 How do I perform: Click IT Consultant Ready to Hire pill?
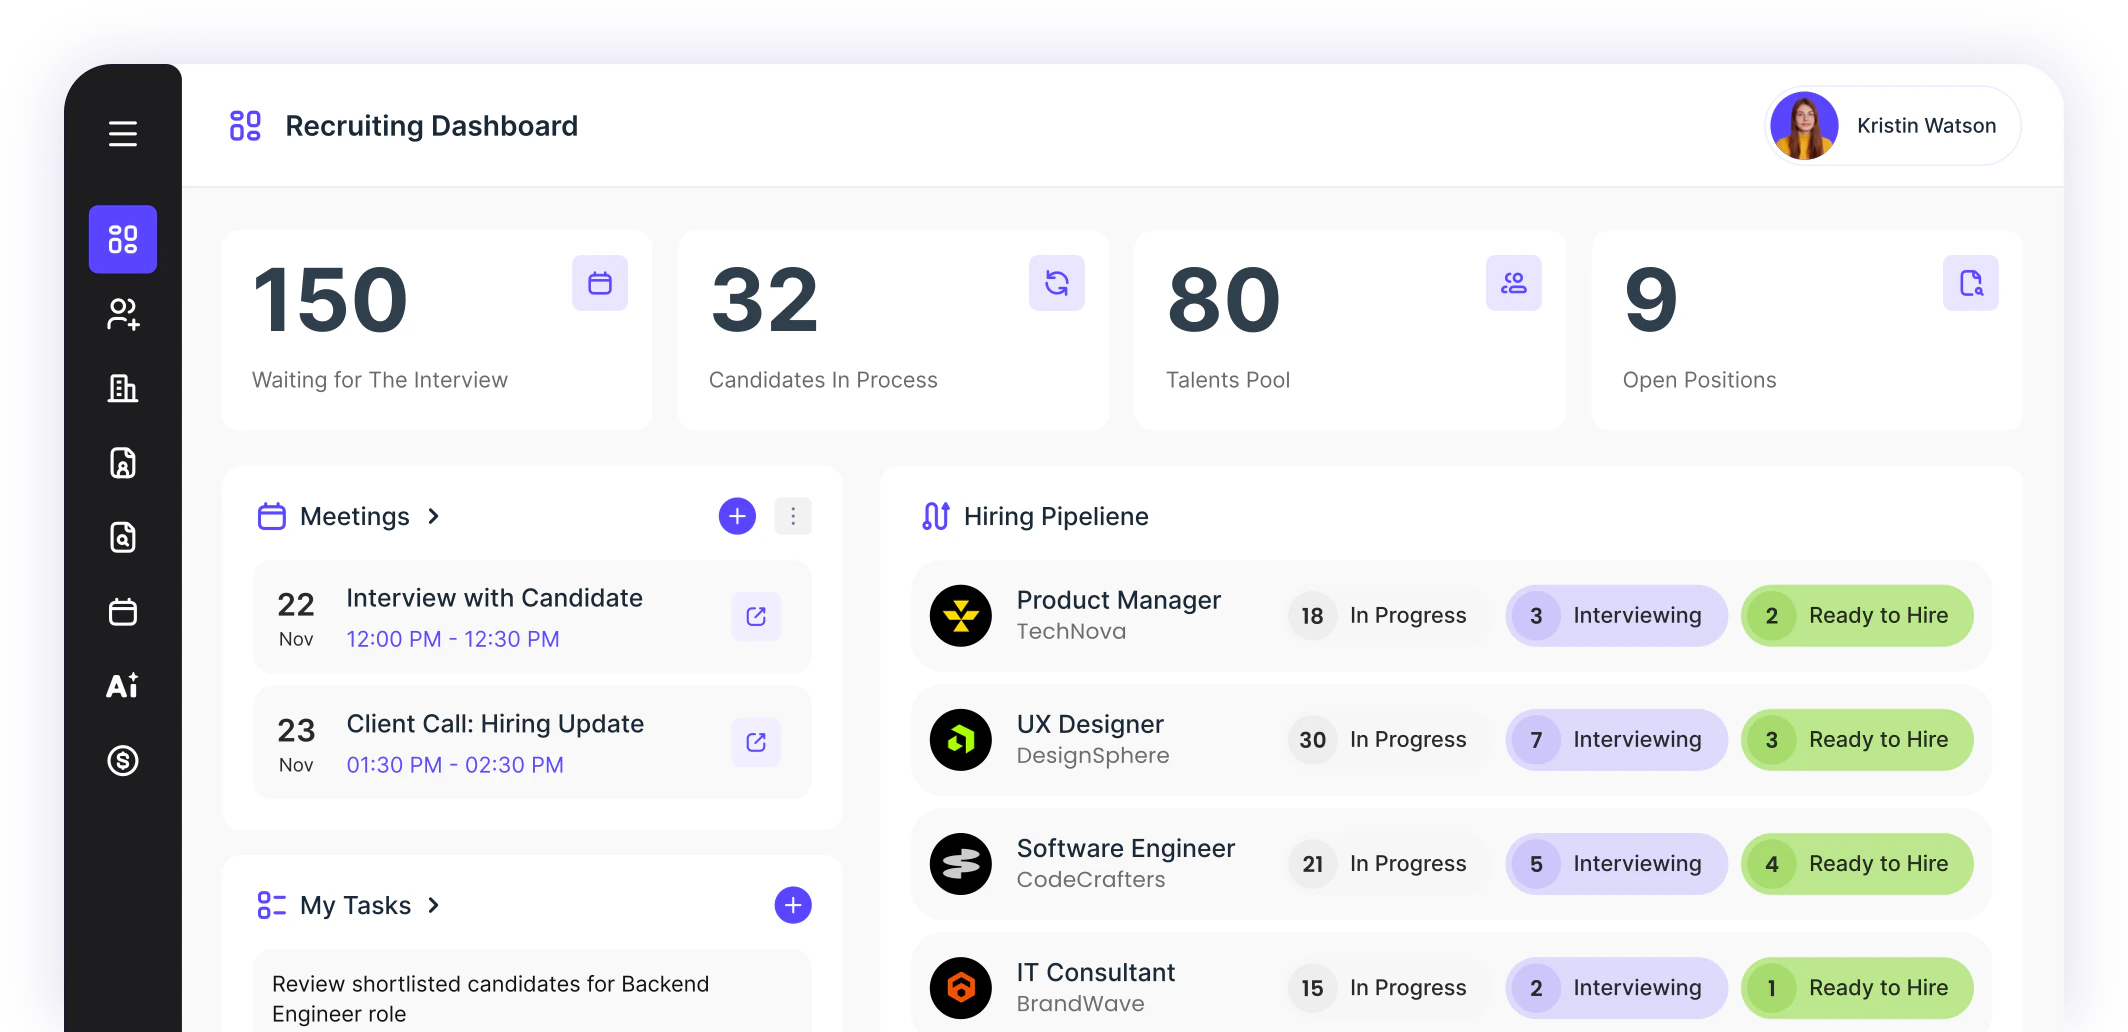point(1857,988)
